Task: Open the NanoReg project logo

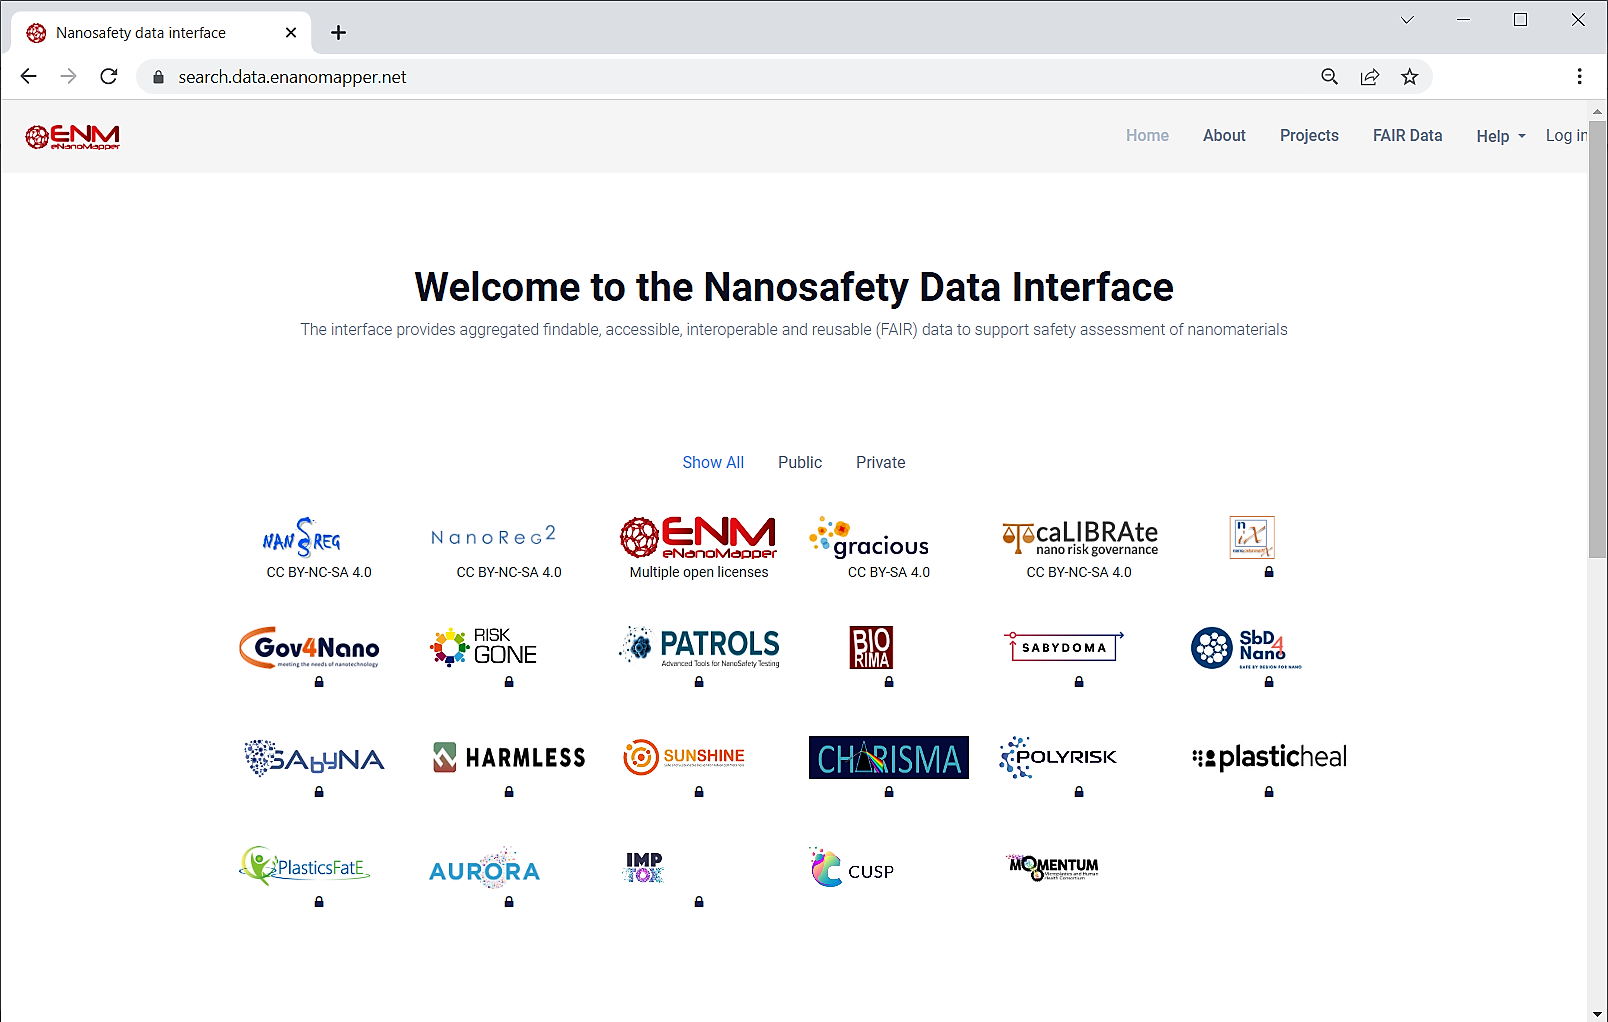Action: (x=301, y=538)
